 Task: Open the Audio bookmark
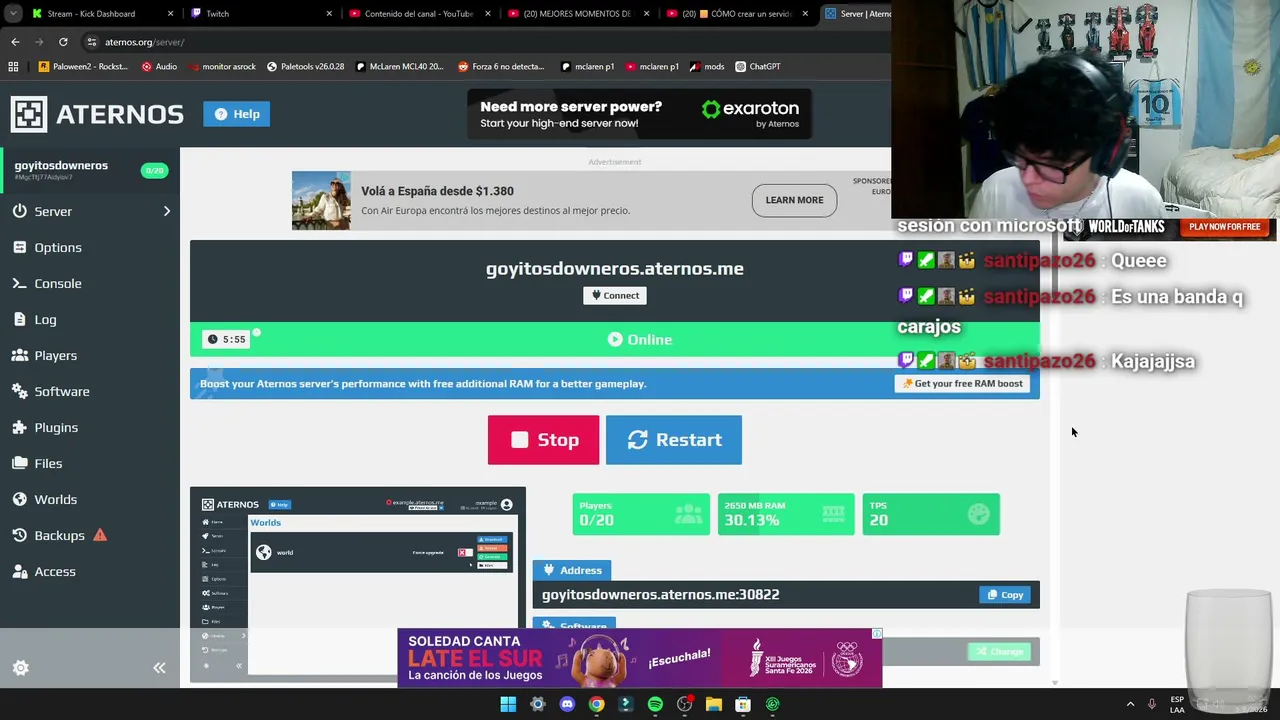point(159,67)
